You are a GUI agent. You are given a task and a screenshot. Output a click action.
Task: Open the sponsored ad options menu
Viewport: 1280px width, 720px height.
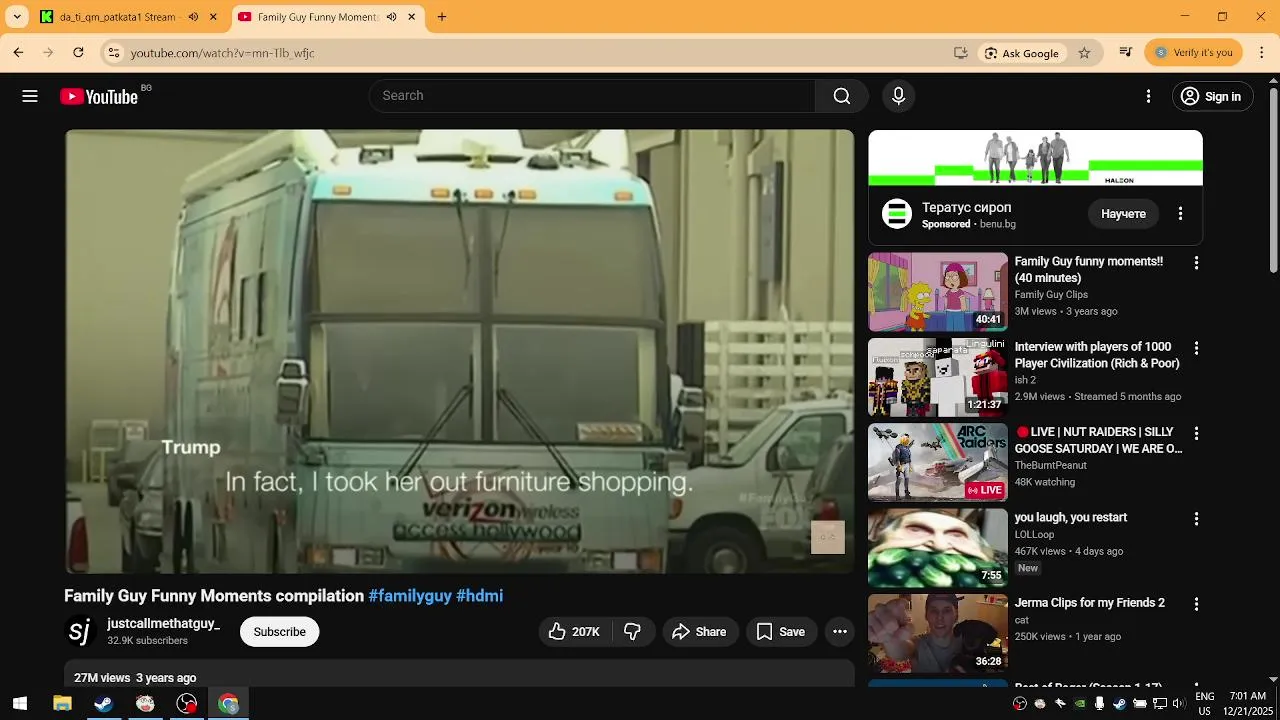pos(1180,214)
